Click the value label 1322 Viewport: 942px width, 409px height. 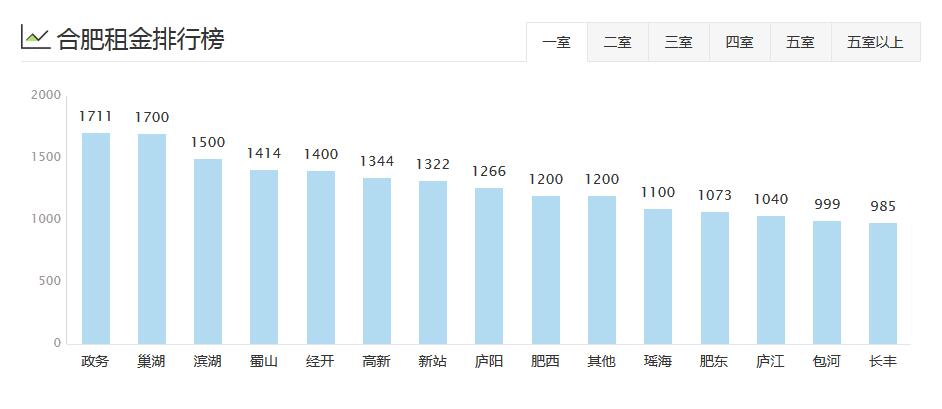pos(433,164)
